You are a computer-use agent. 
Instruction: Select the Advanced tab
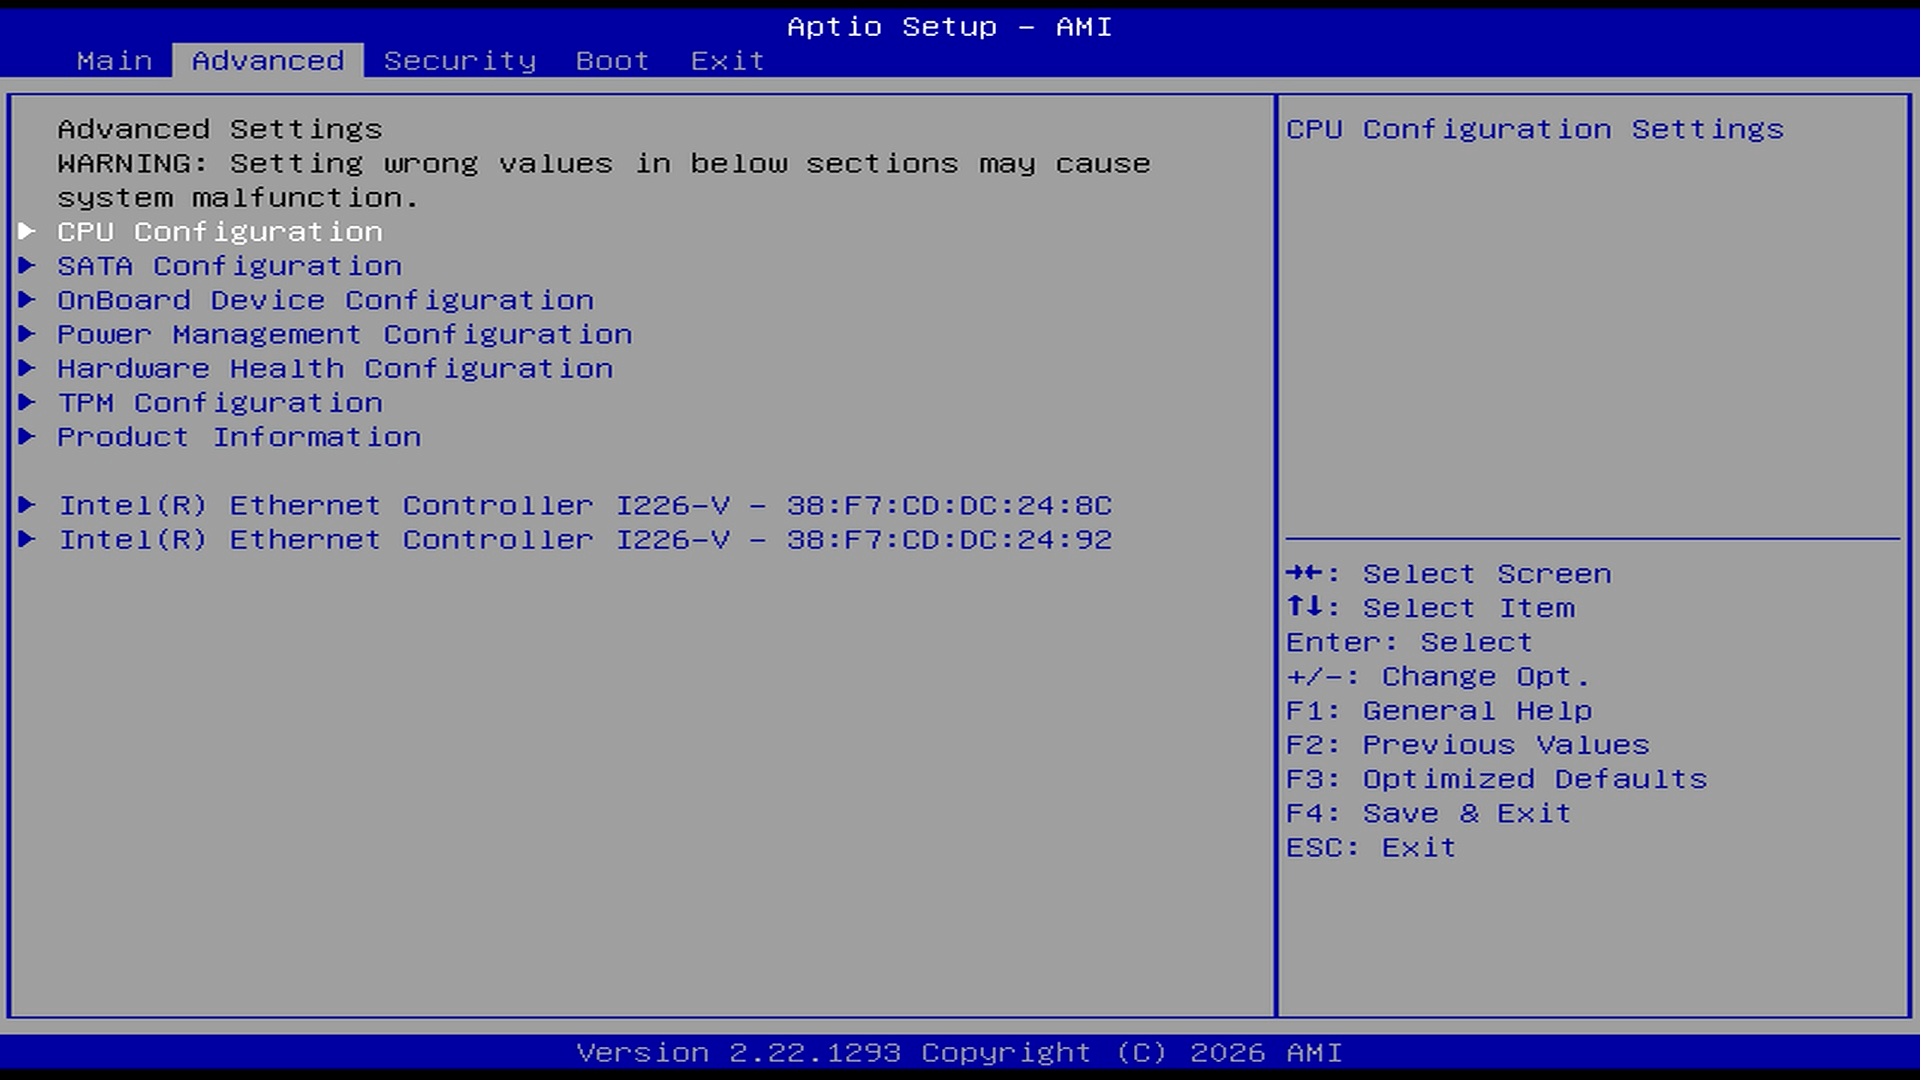(268, 61)
